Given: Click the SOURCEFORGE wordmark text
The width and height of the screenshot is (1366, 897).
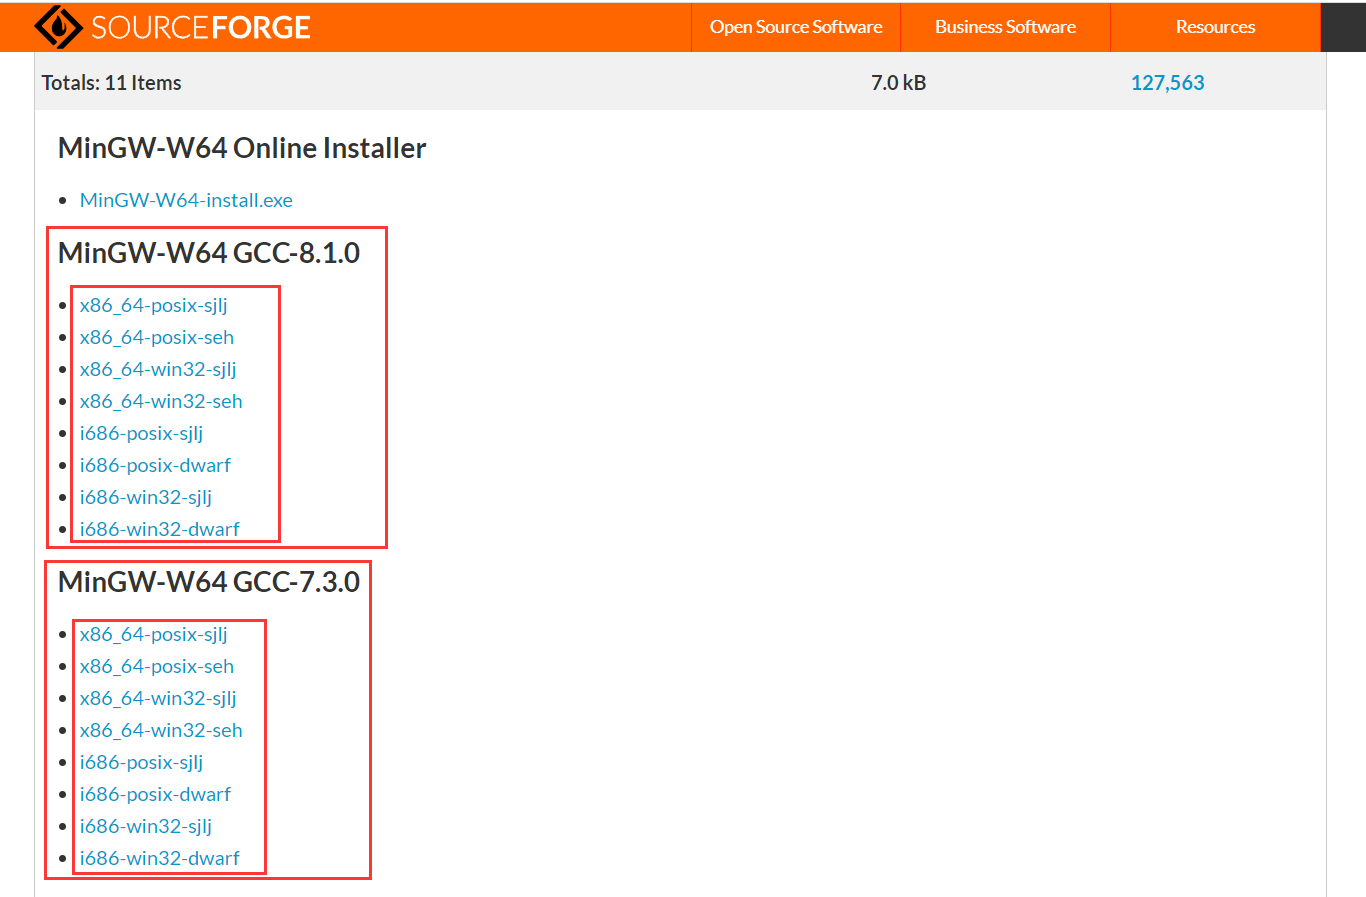Looking at the screenshot, I should tap(201, 28).
